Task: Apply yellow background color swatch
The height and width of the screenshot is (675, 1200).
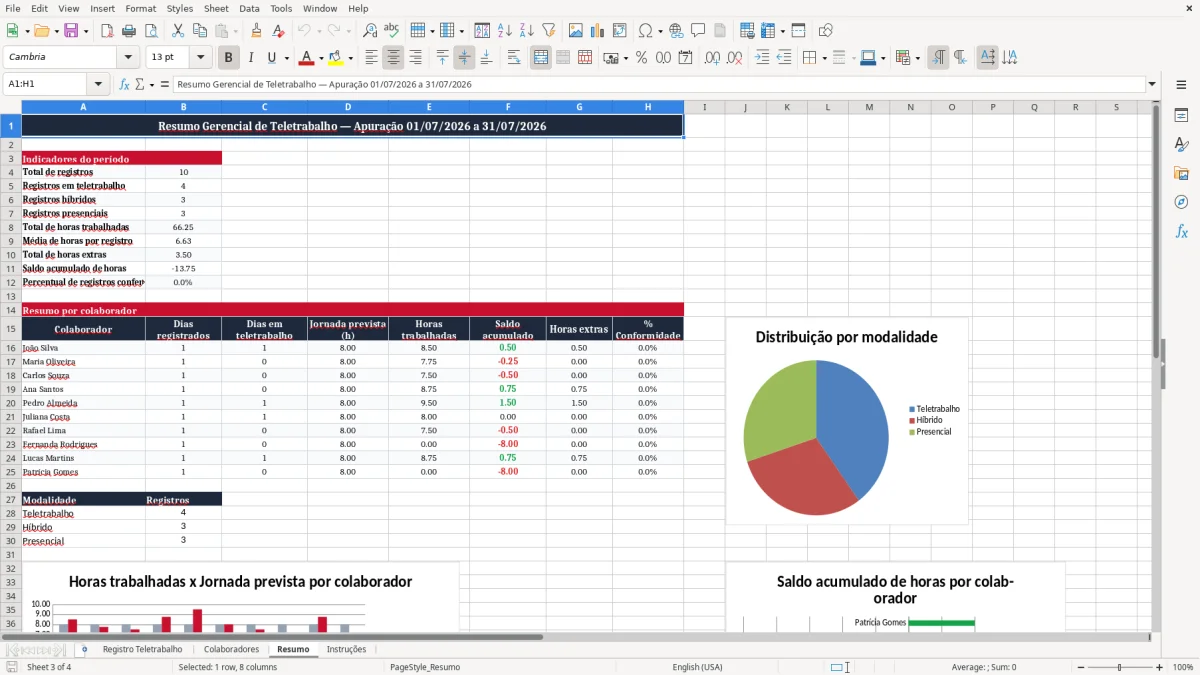Action: coord(335,58)
